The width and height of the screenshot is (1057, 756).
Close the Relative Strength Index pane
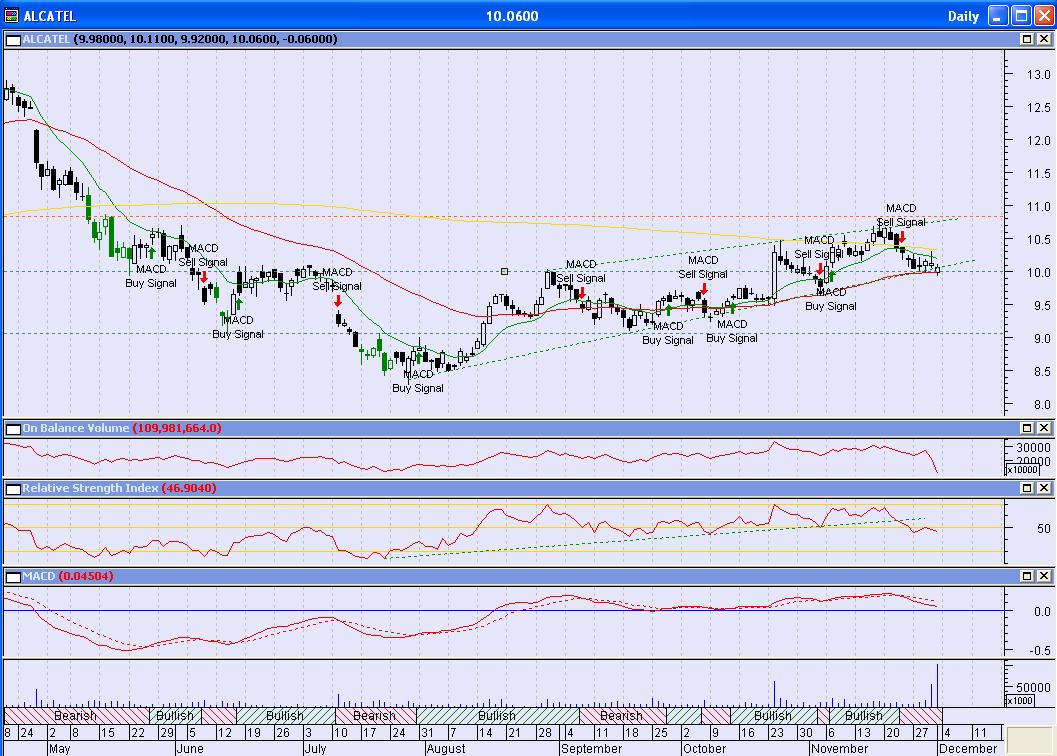[1044, 488]
